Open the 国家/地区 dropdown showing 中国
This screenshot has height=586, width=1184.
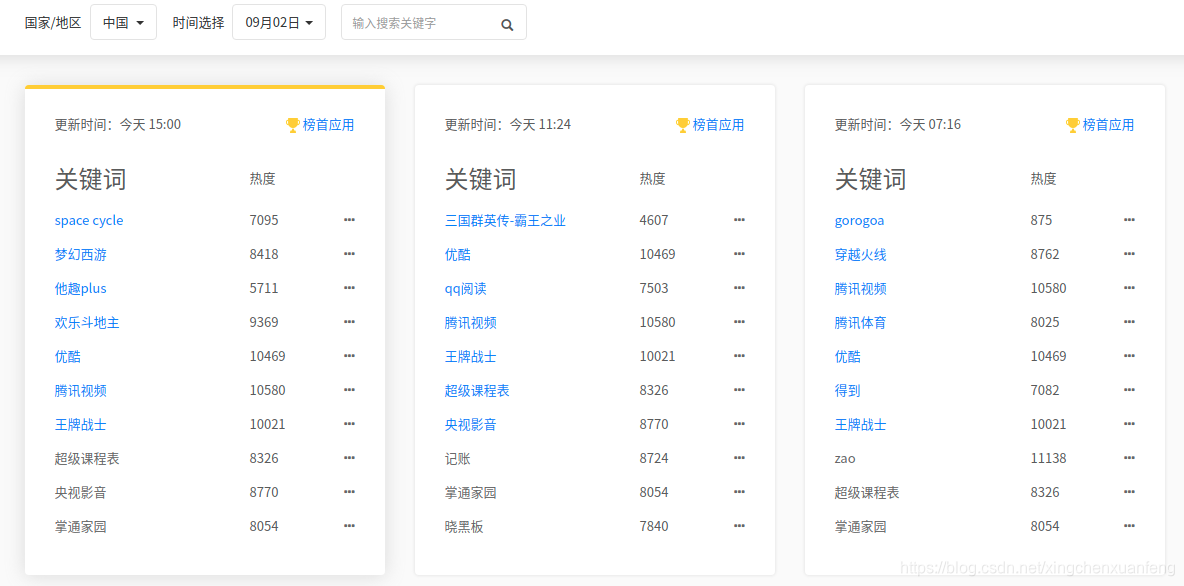point(121,21)
